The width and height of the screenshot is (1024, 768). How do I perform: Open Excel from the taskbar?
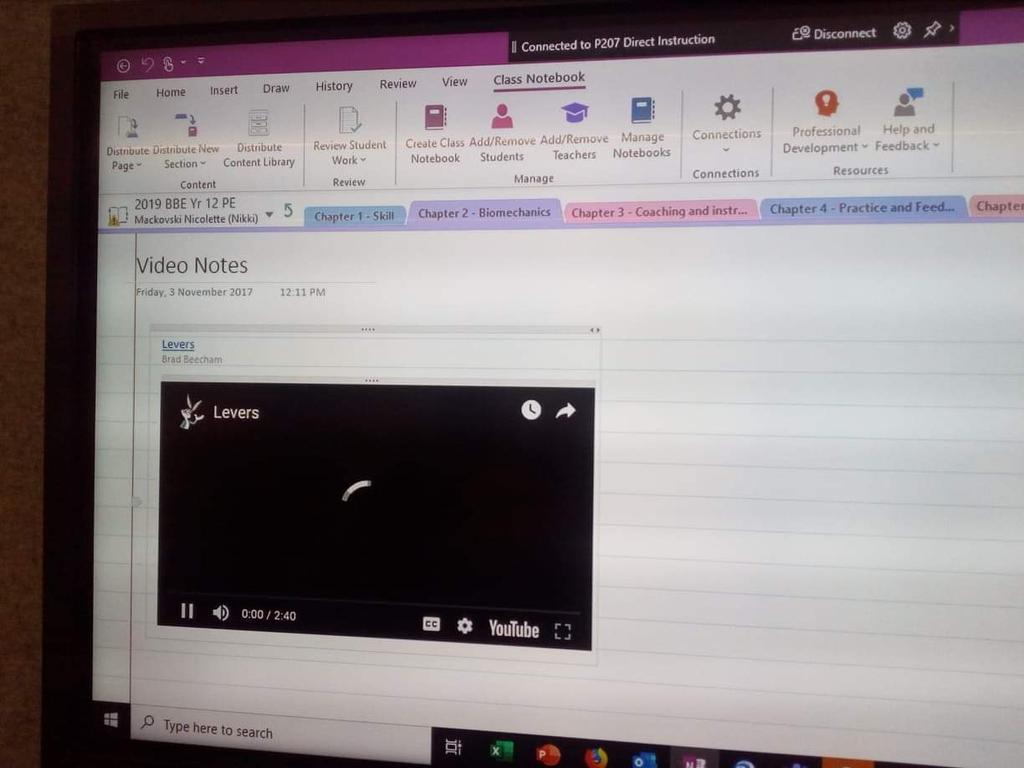(501, 750)
